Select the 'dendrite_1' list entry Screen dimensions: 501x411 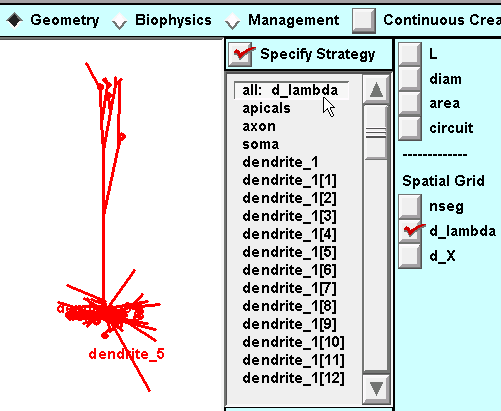[280, 162]
